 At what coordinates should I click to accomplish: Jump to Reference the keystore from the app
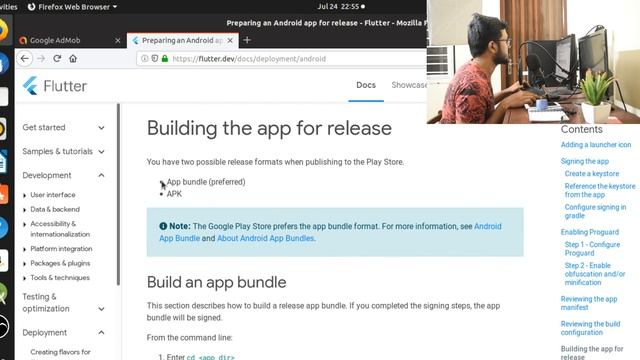point(600,190)
